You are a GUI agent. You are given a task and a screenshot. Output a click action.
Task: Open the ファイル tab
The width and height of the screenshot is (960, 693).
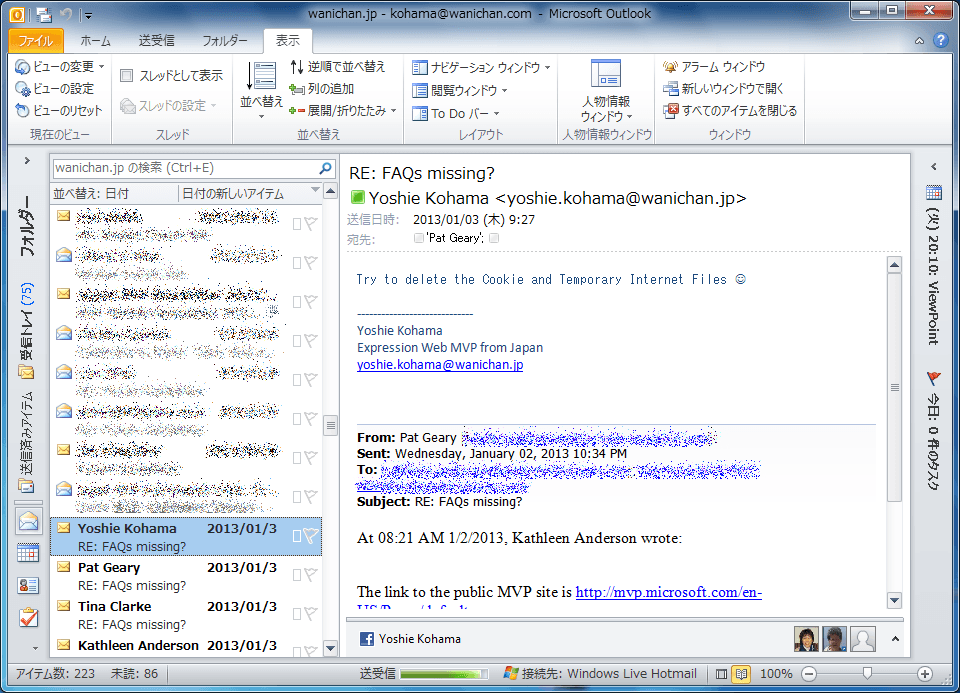click(x=36, y=41)
